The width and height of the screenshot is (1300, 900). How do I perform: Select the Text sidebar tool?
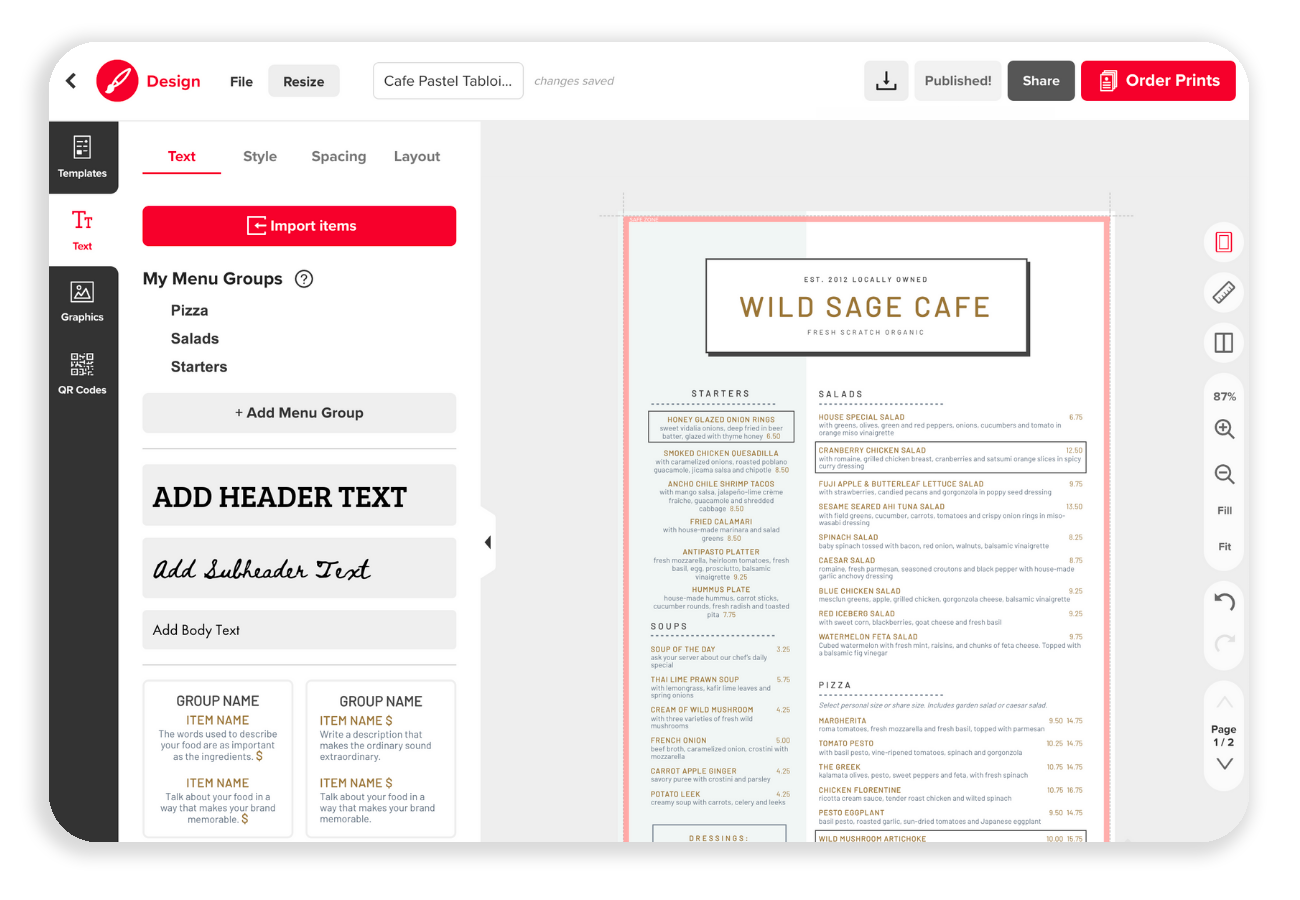[82, 229]
